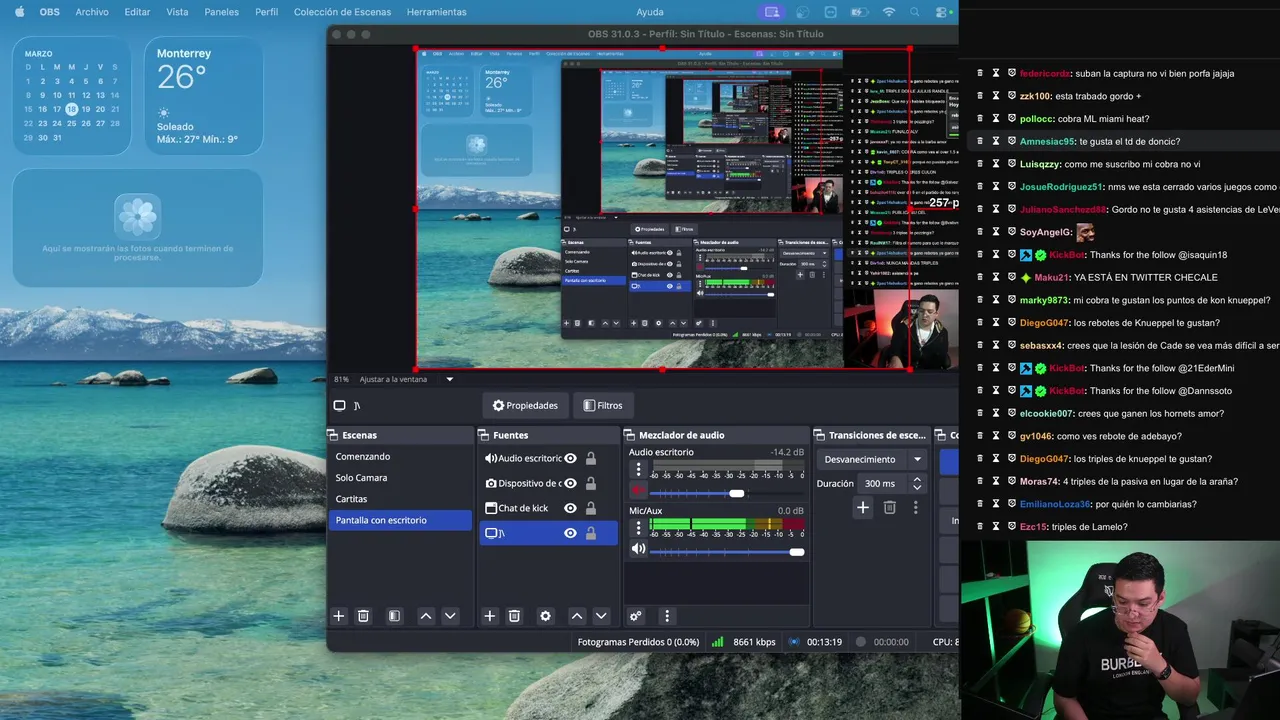This screenshot has height=720, width=1280.
Task: Click the Filtros button
Action: 603,405
